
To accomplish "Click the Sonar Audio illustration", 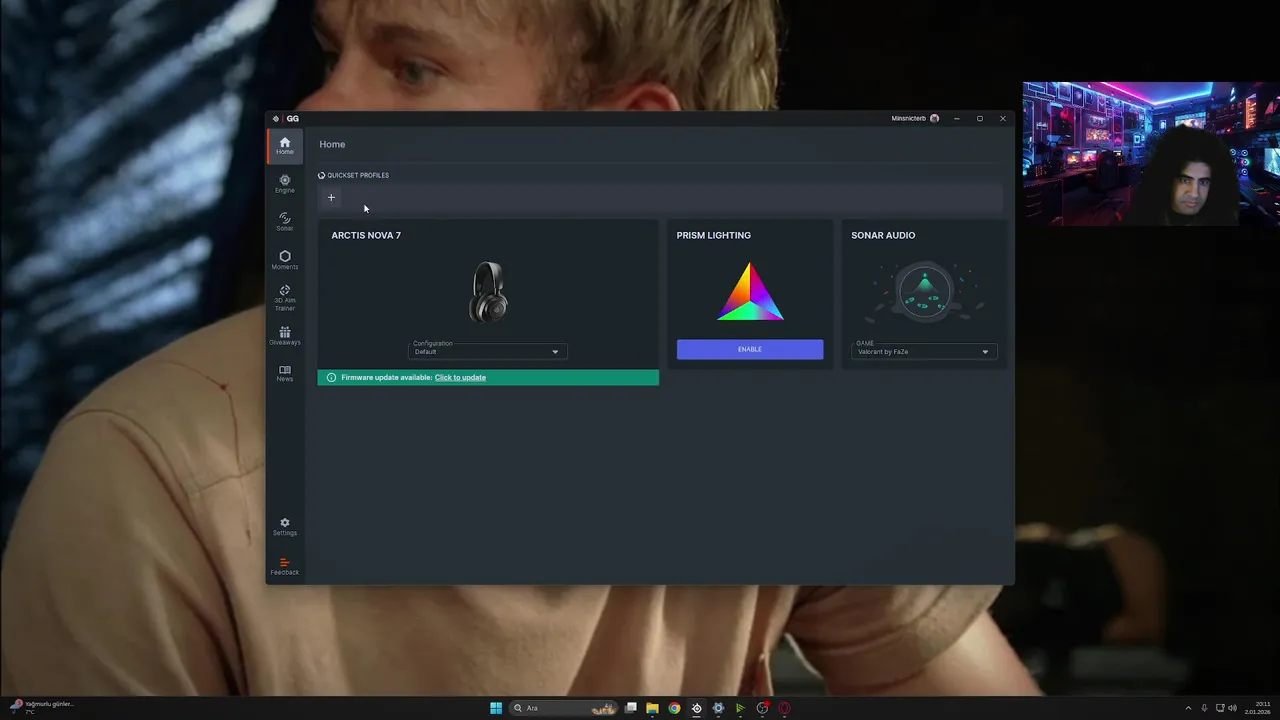I will tap(925, 292).
